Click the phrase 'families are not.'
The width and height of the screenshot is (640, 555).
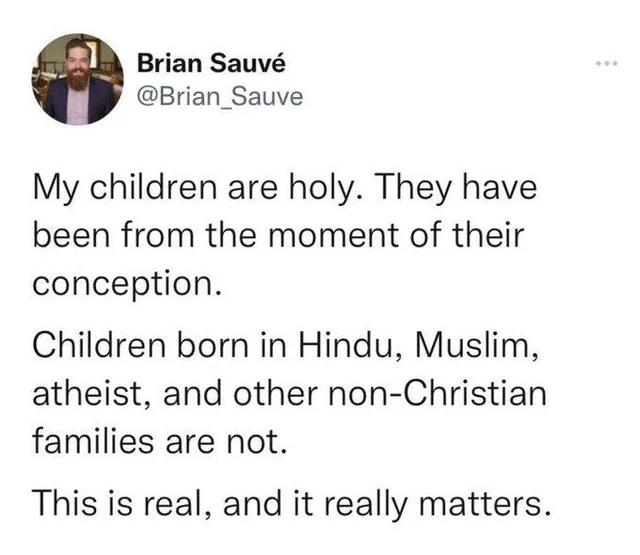click(160, 439)
